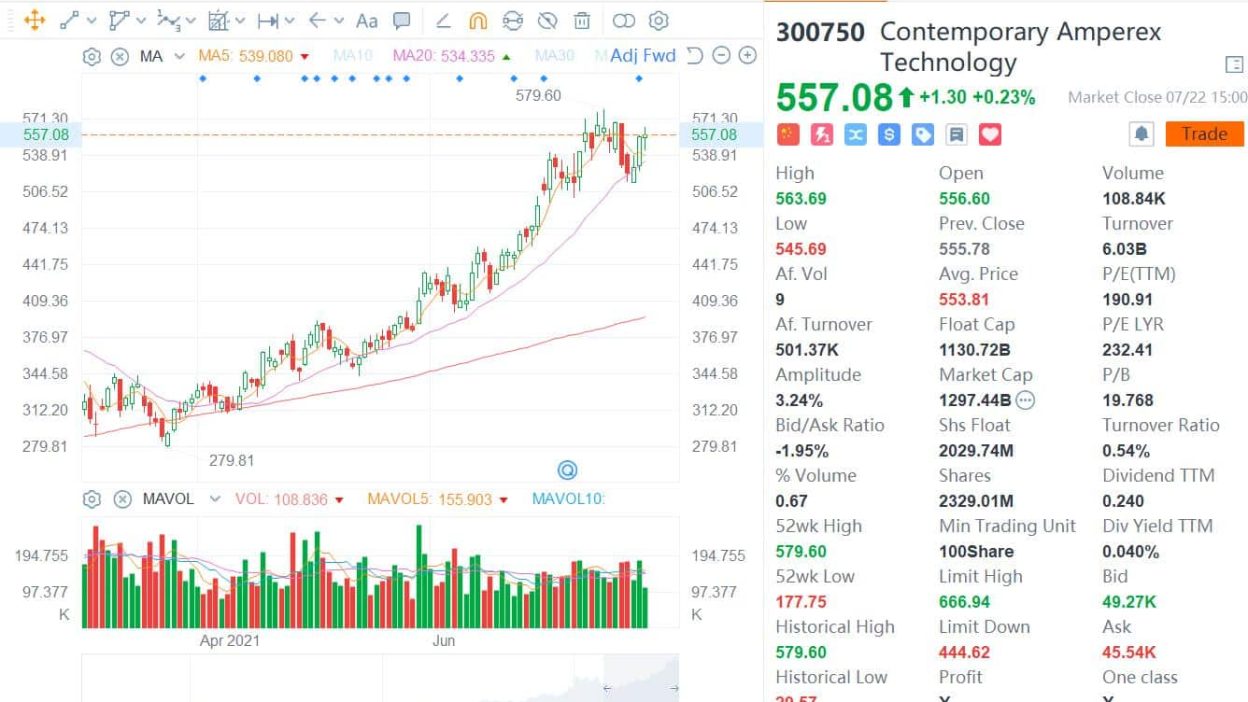Click the China flag market icon
The width and height of the screenshot is (1248, 702).
[x=788, y=134]
